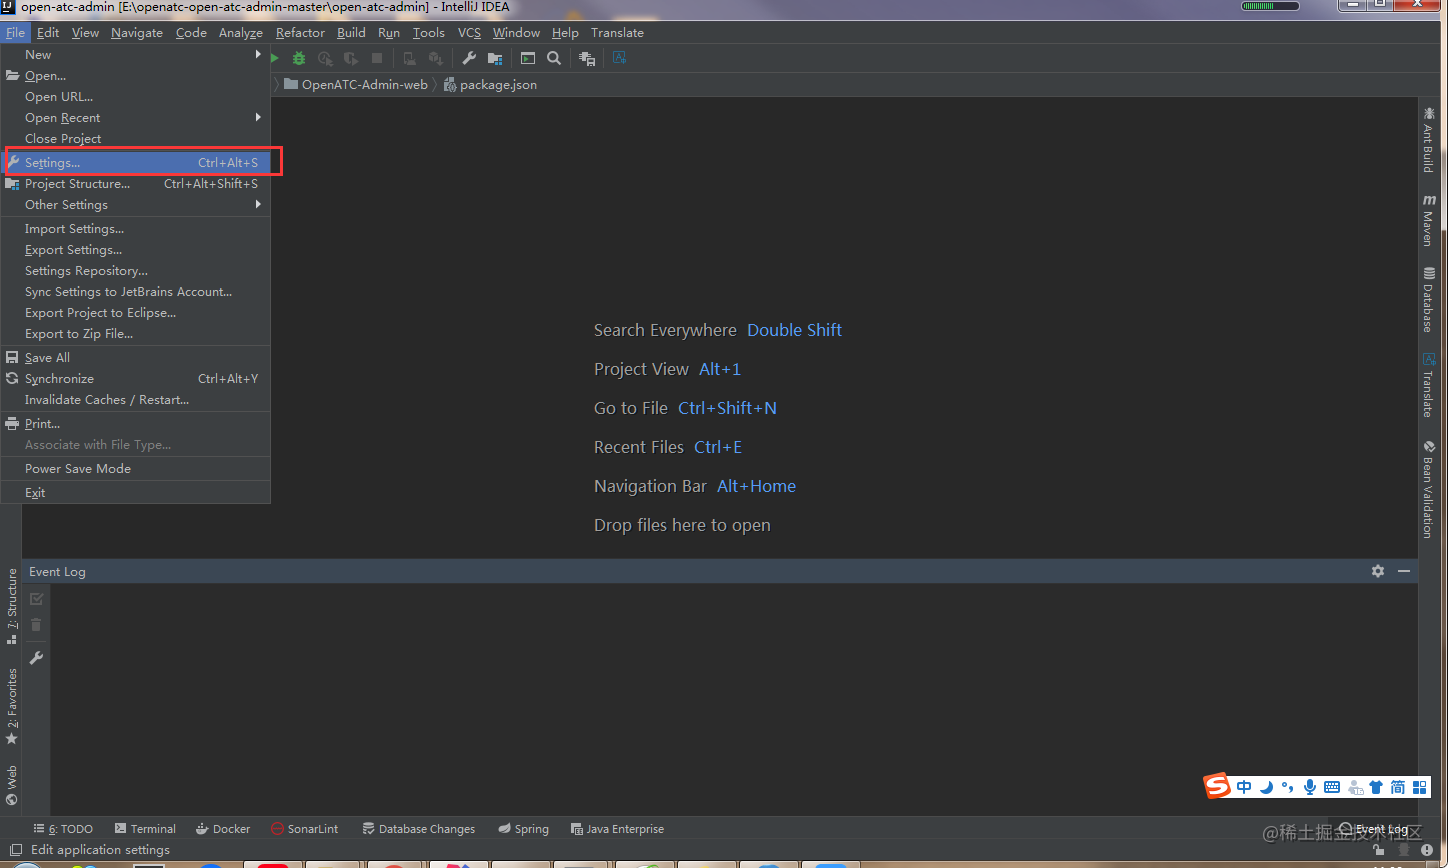Open the Database tool window
Screen dimensions: 1448x868
[x=1428, y=299]
